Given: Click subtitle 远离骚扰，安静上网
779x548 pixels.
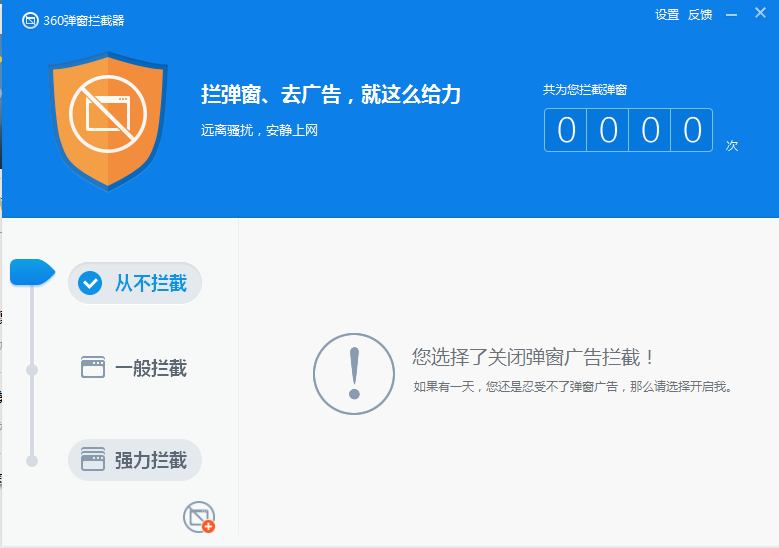Looking at the screenshot, I should pyautogui.click(x=259, y=131).
